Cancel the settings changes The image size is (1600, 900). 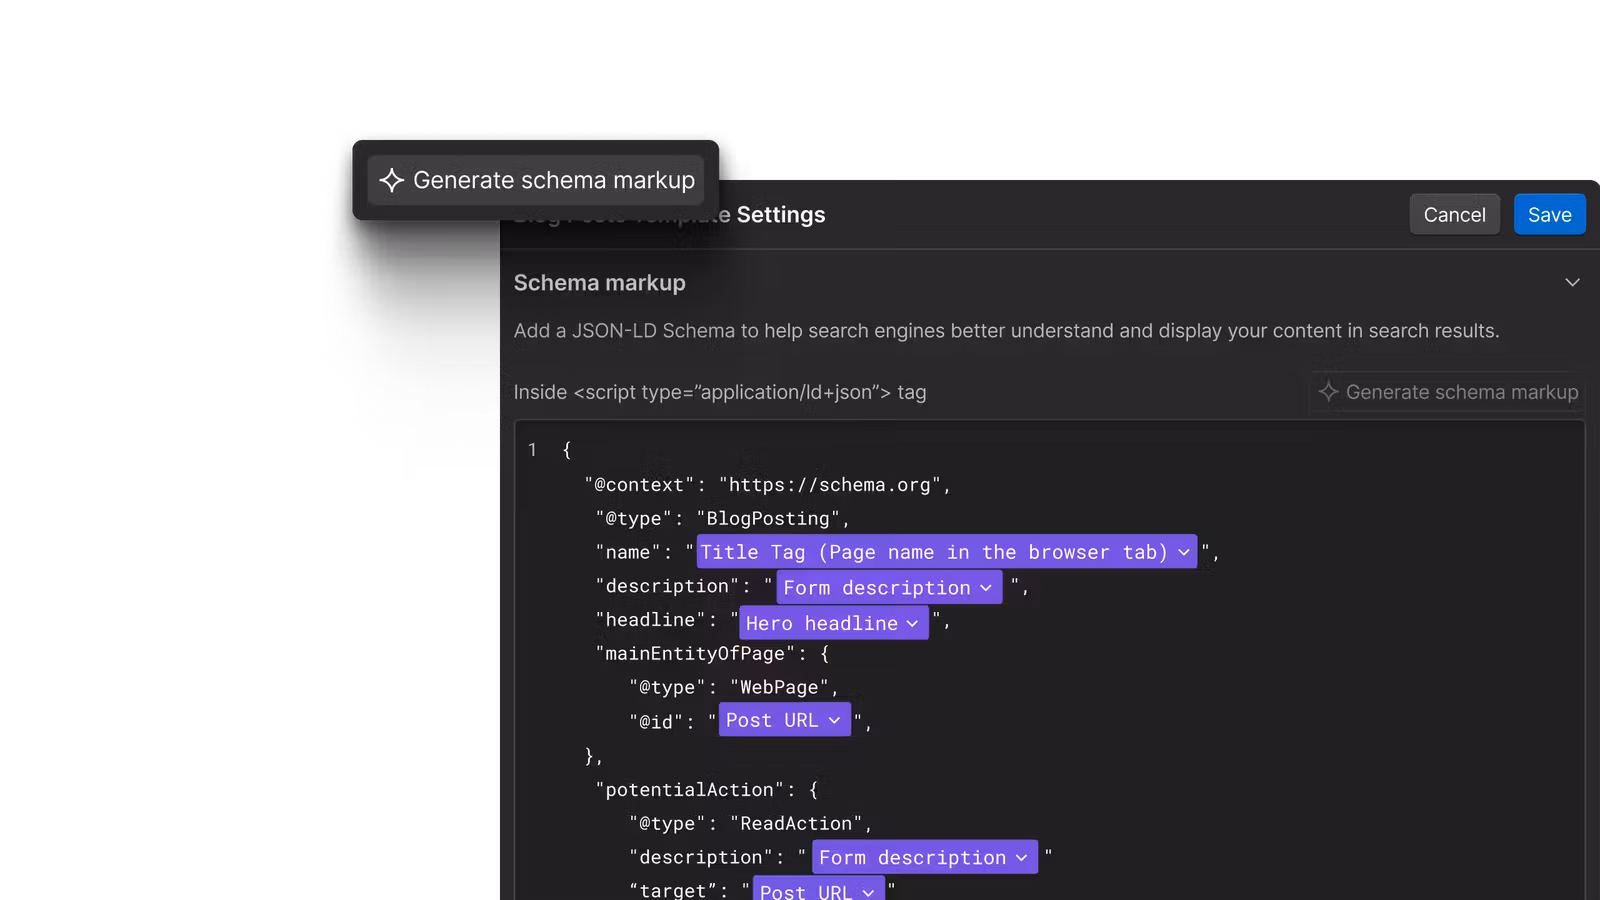(1454, 215)
